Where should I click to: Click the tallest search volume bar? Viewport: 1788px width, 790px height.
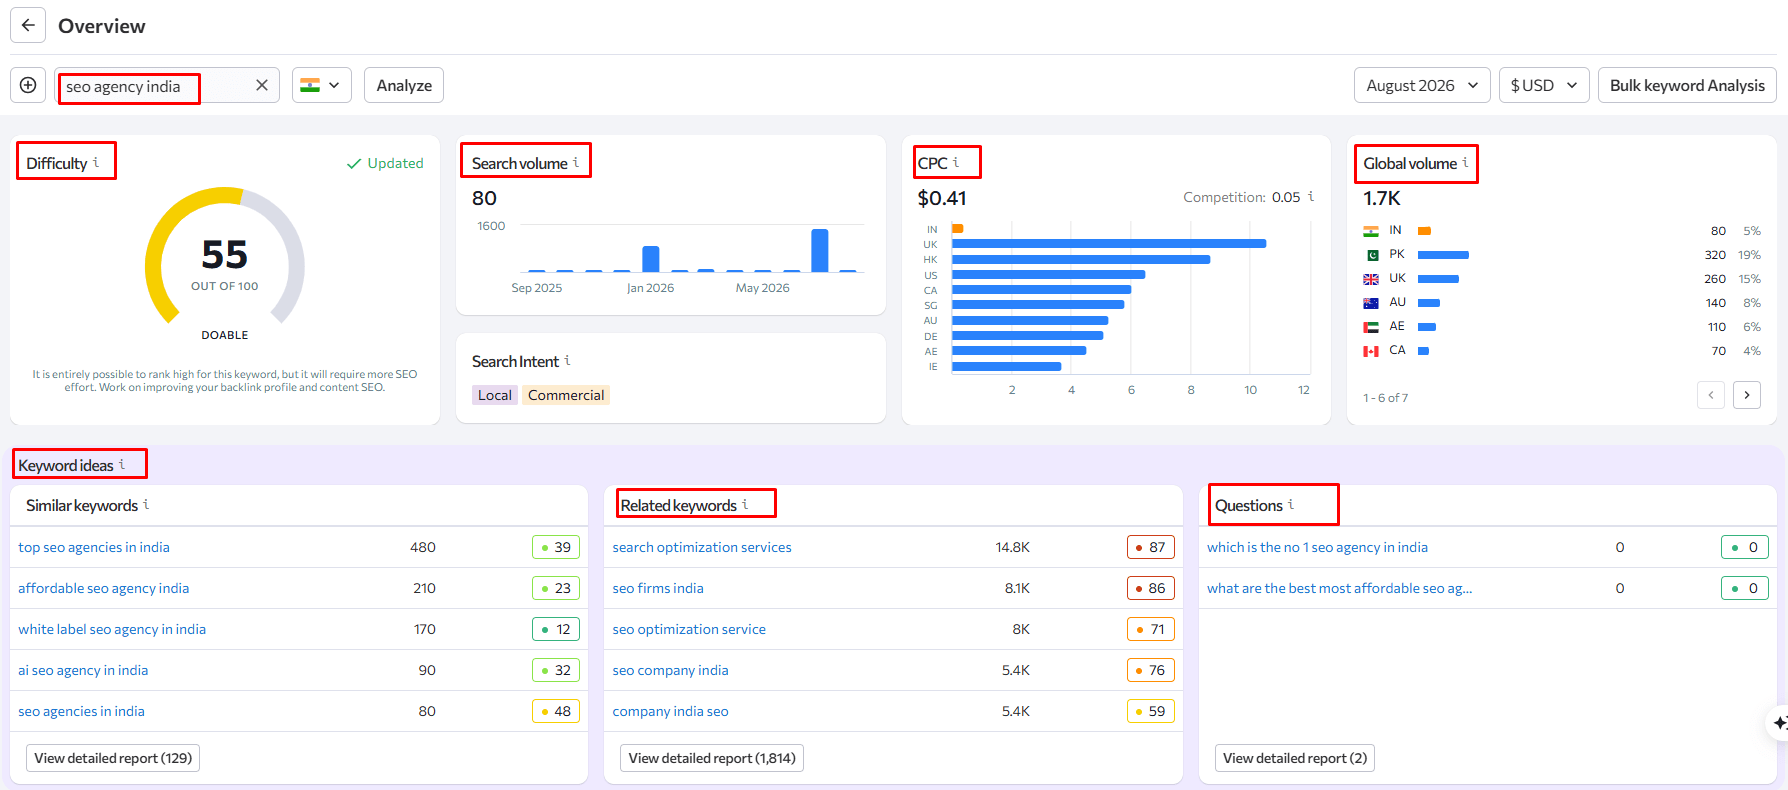coord(820,250)
